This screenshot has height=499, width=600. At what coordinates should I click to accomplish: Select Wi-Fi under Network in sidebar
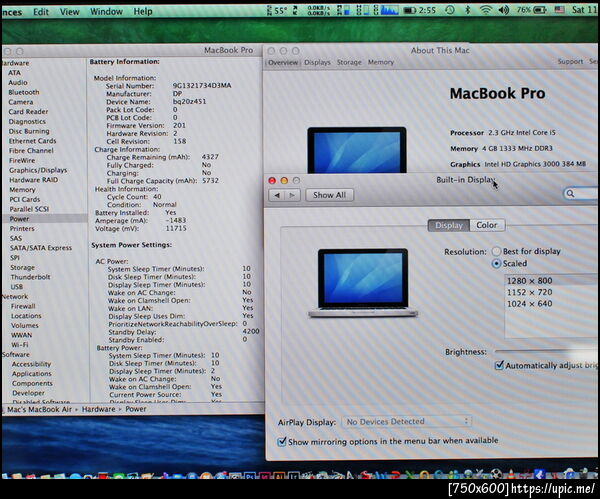20,344
